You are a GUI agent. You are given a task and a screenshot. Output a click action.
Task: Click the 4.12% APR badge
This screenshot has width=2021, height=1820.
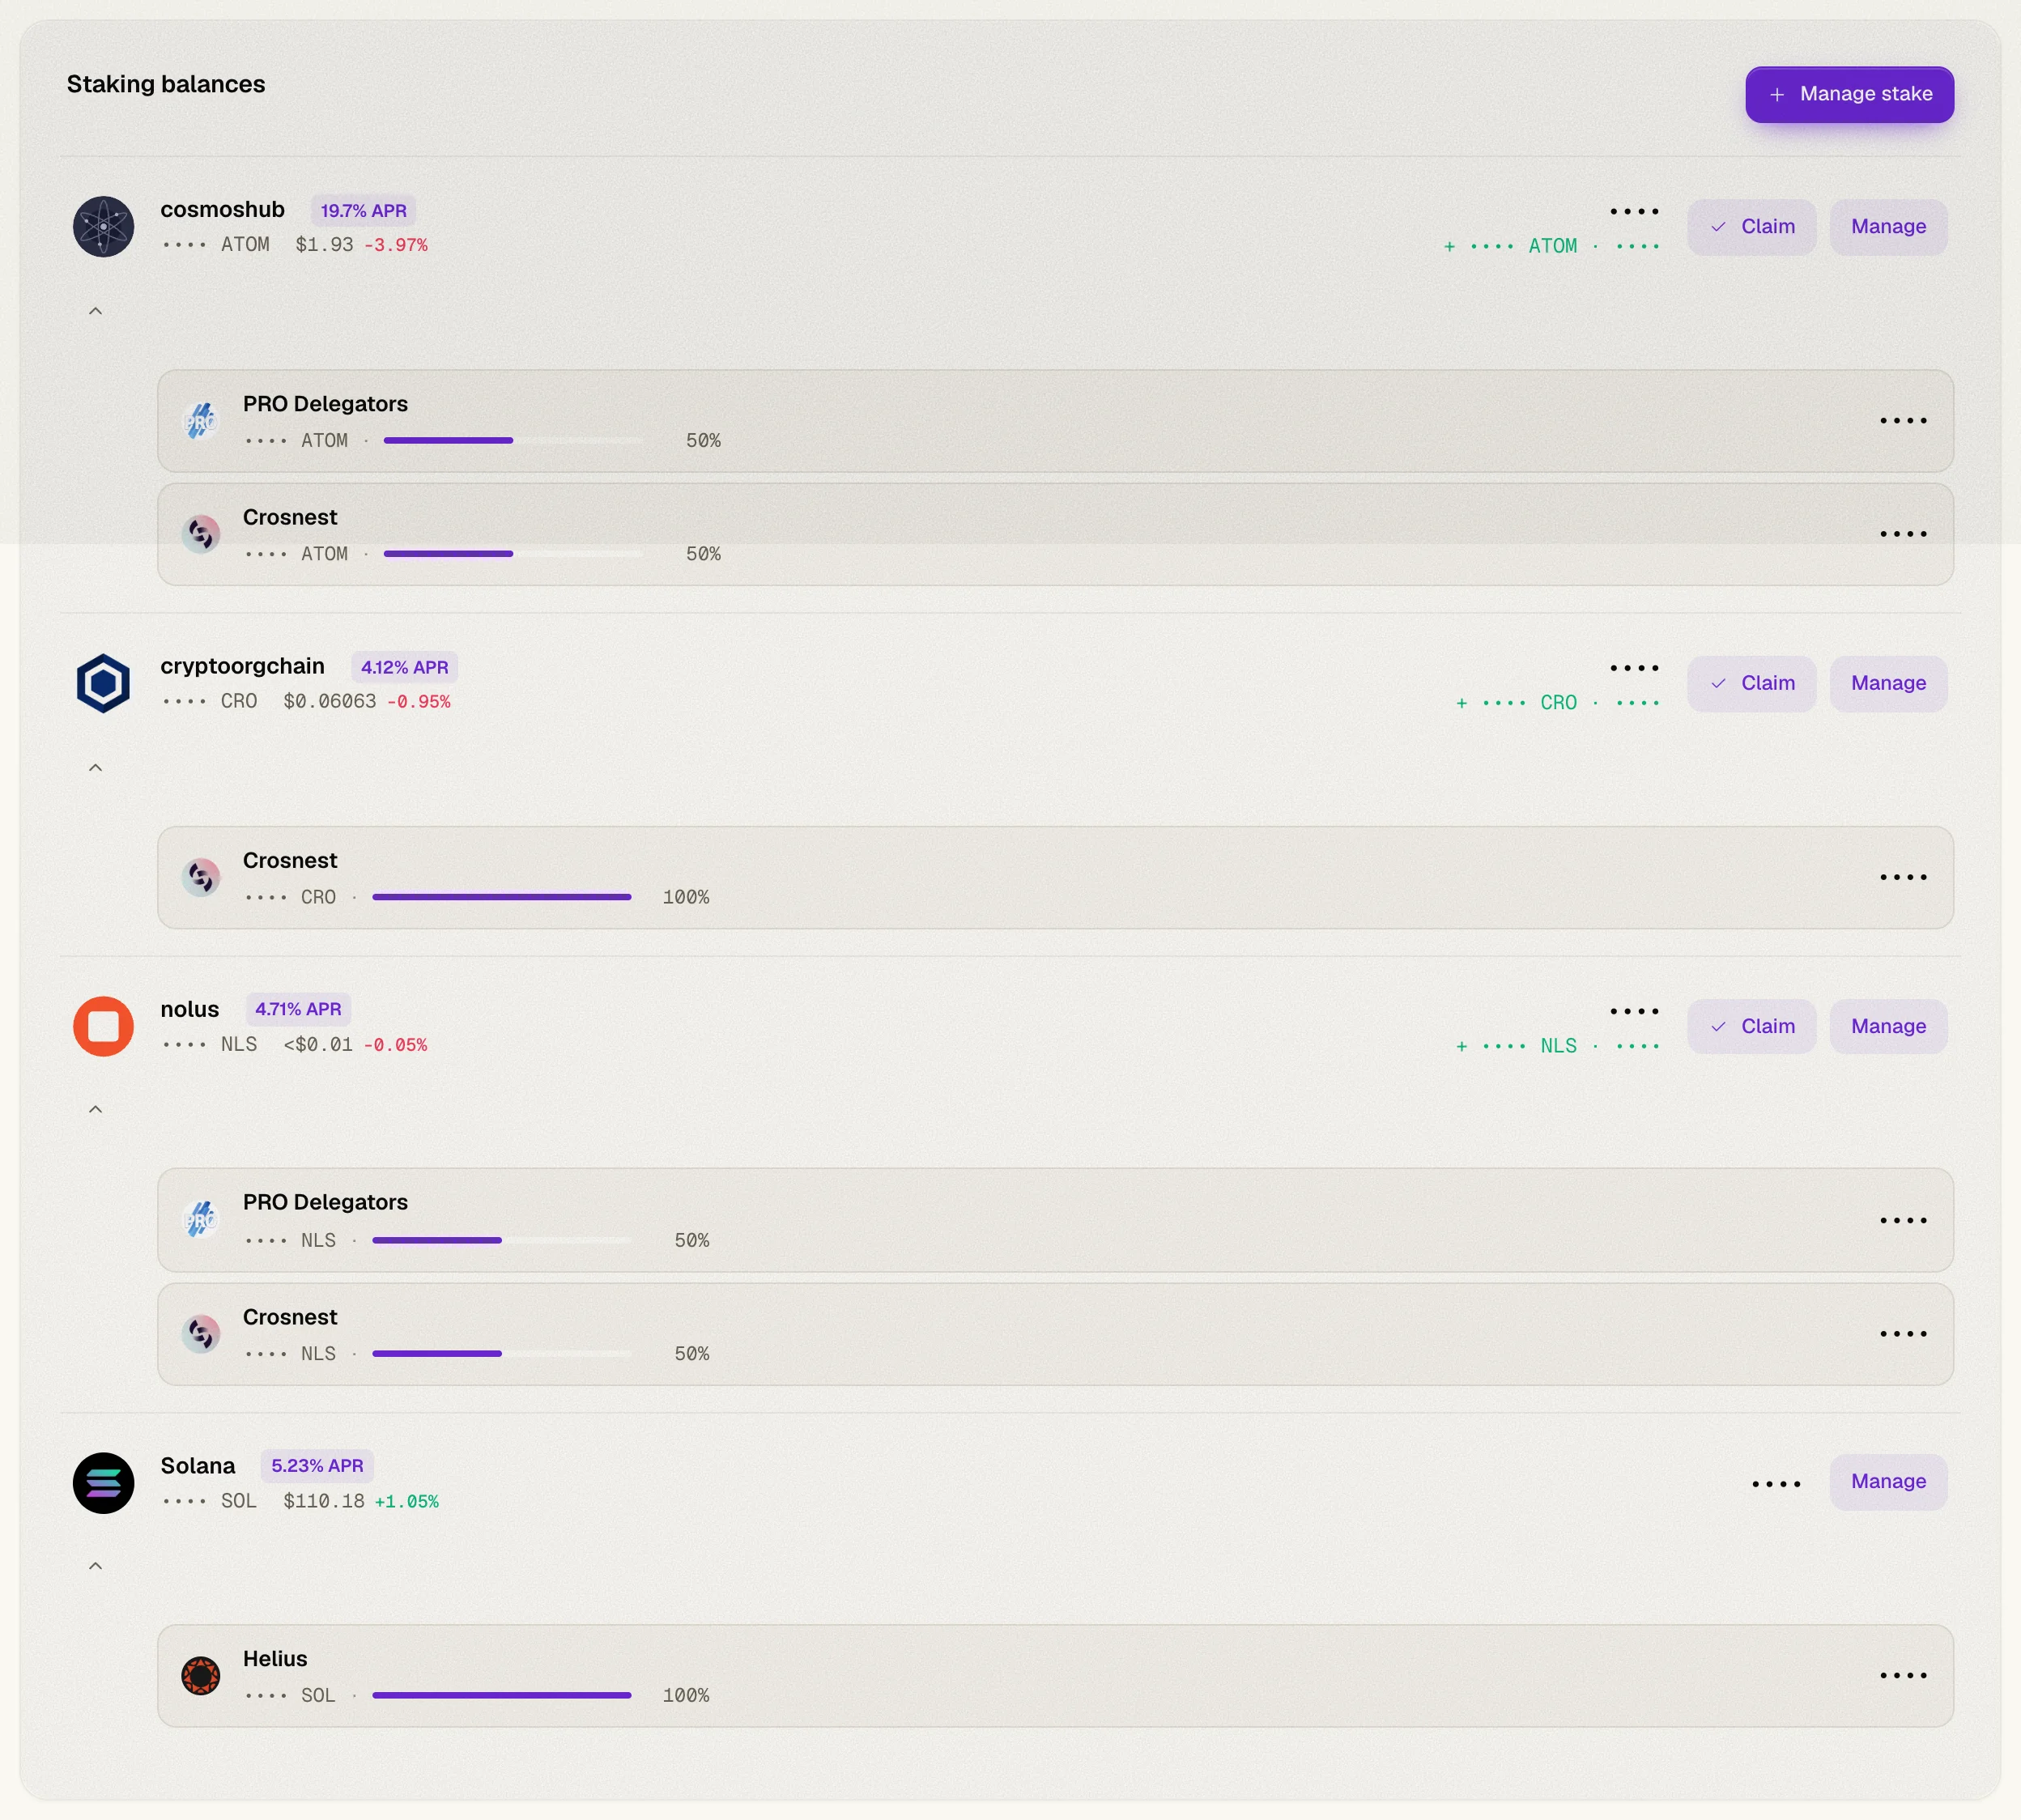click(x=404, y=667)
